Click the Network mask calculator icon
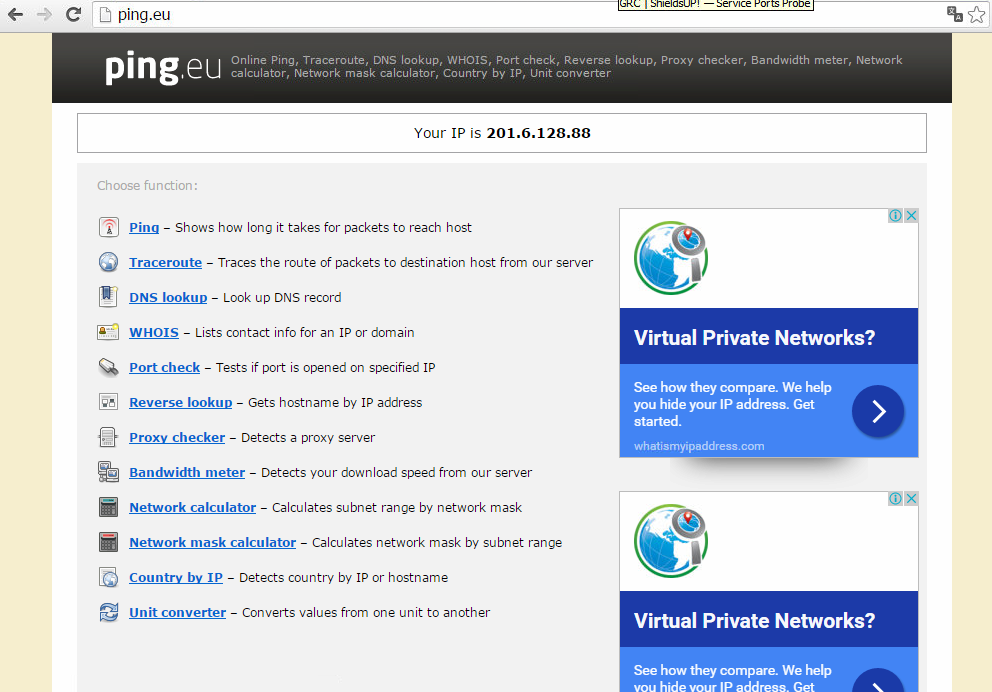Image resolution: width=992 pixels, height=692 pixels. coord(109,542)
